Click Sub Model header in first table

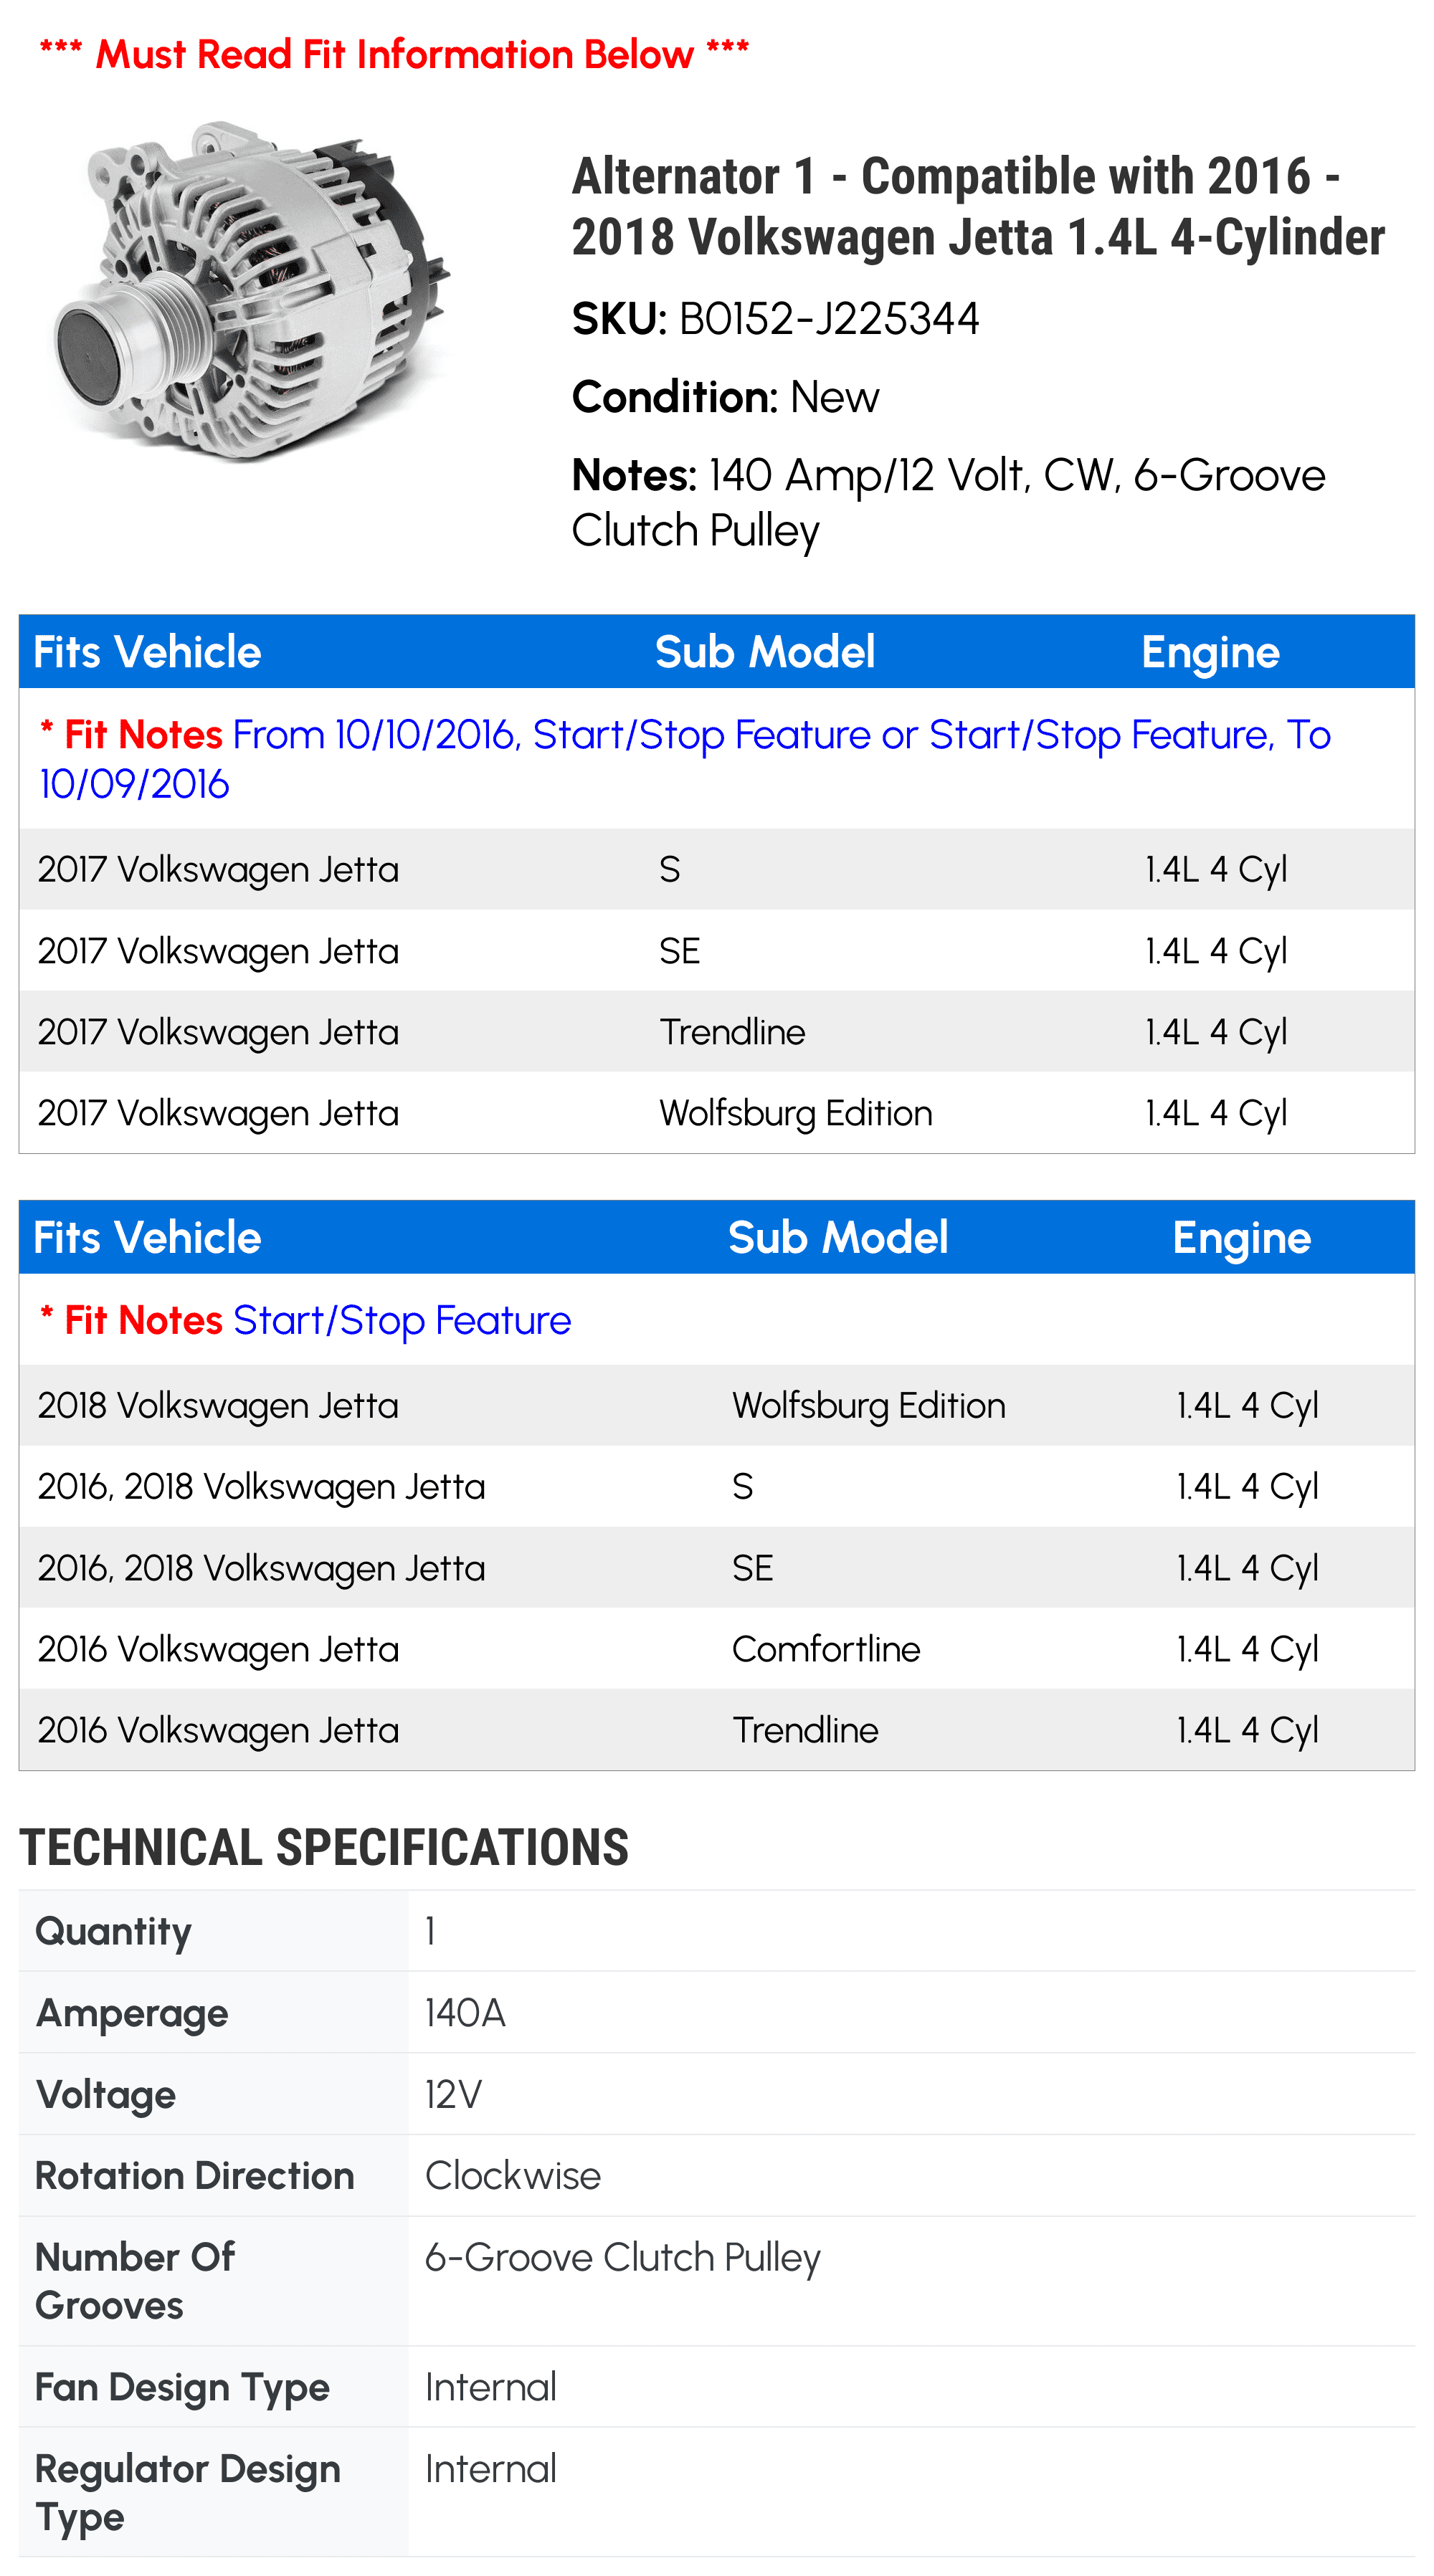[x=764, y=652]
